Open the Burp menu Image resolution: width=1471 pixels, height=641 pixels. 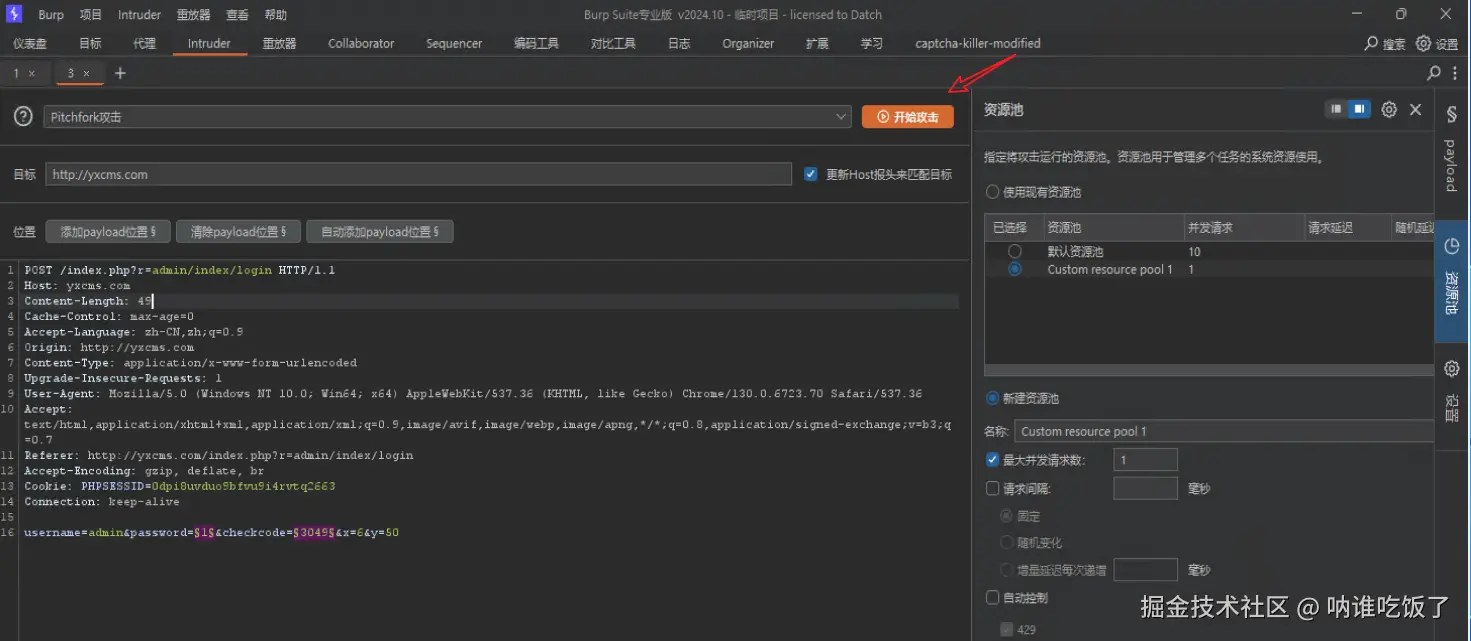click(51, 15)
